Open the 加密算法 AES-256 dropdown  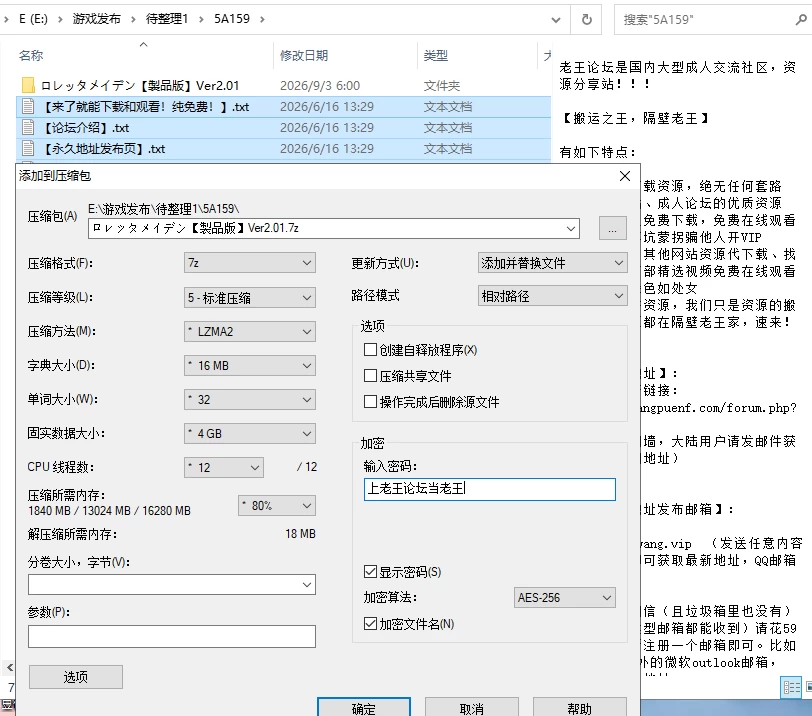pyautogui.click(x=564, y=597)
